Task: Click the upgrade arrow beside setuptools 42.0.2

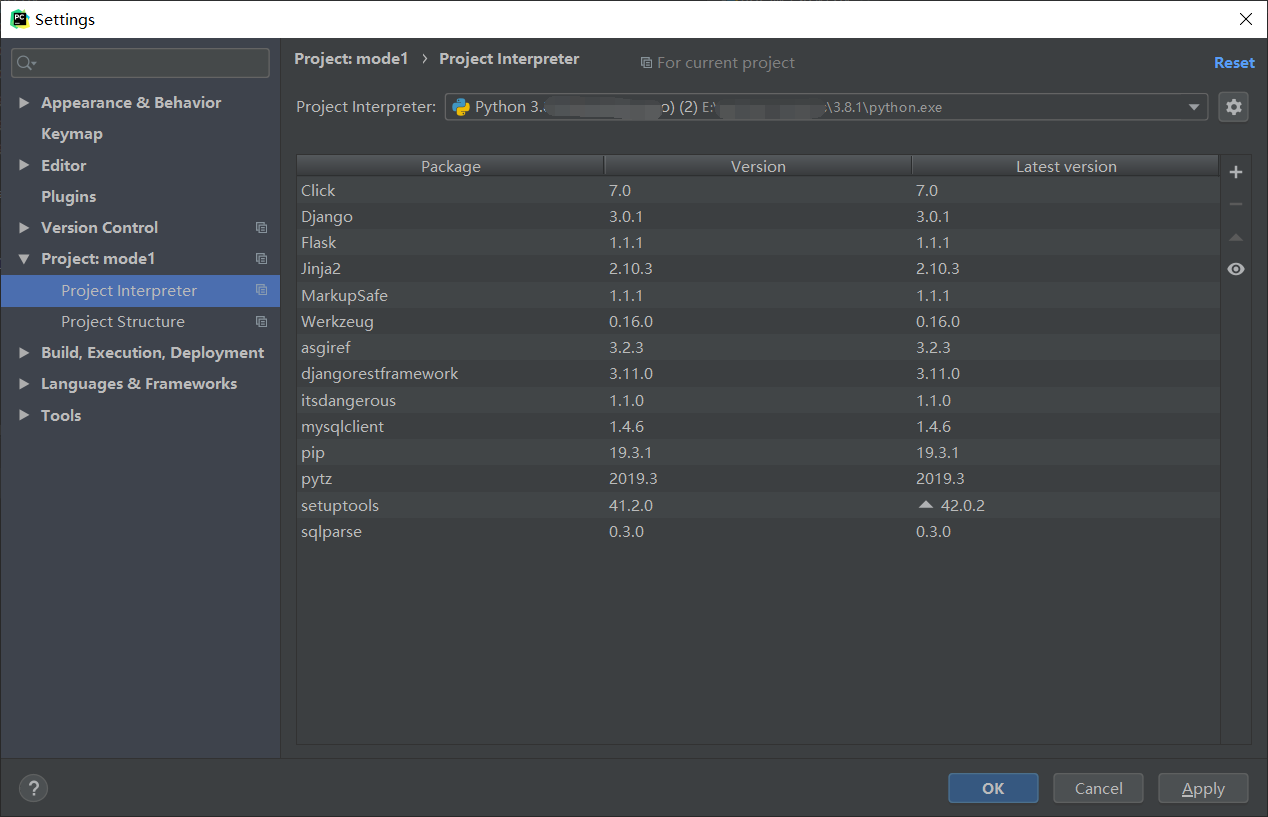Action: pyautogui.click(x=926, y=505)
